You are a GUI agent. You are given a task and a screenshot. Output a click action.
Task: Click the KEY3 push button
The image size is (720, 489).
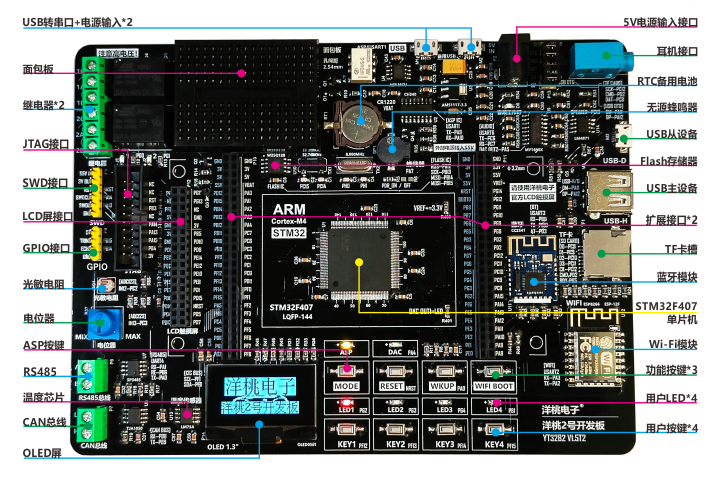tap(444, 430)
